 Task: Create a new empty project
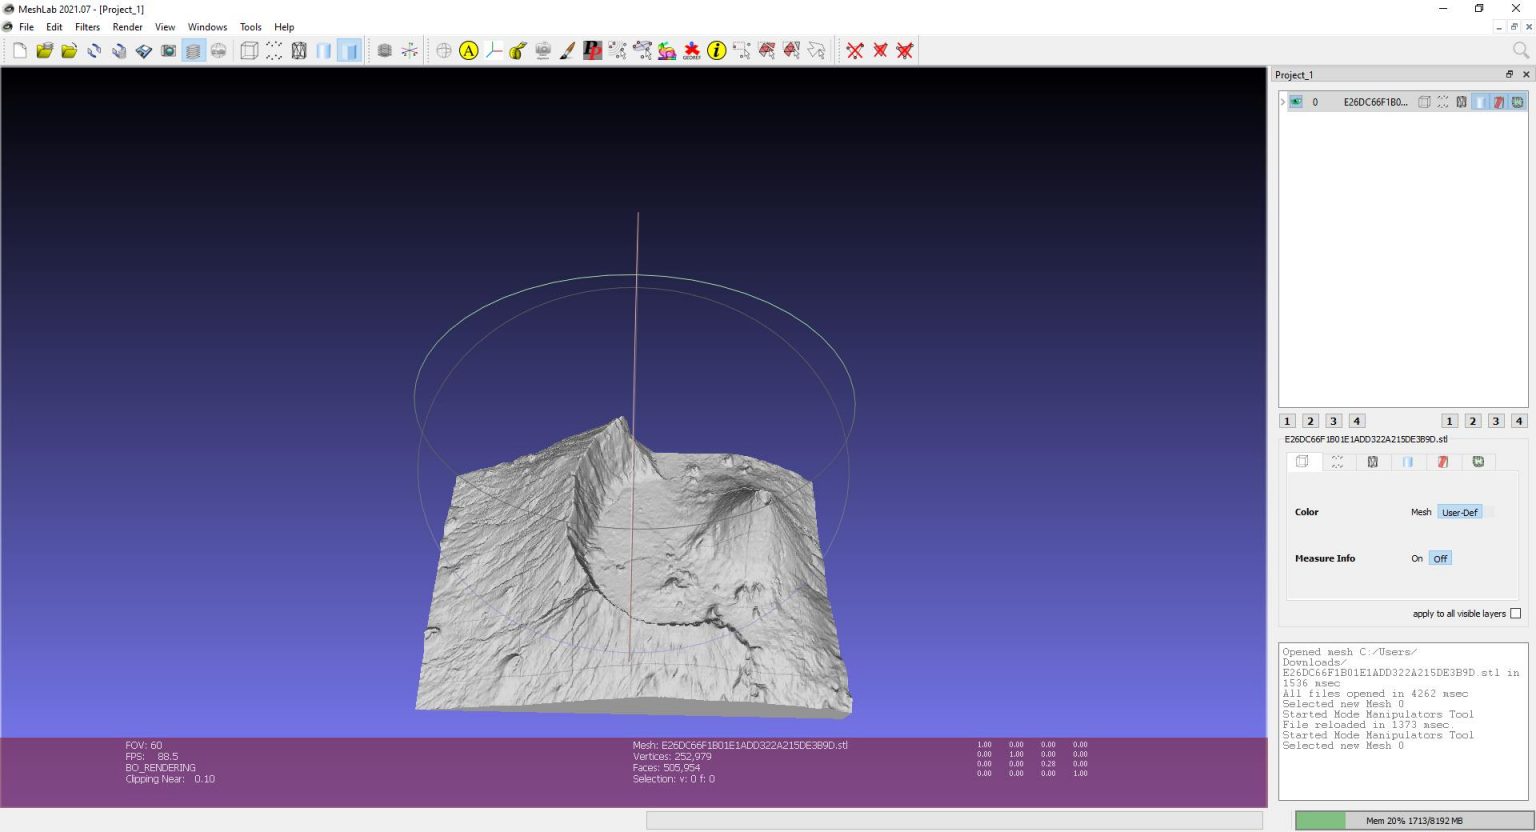point(20,50)
